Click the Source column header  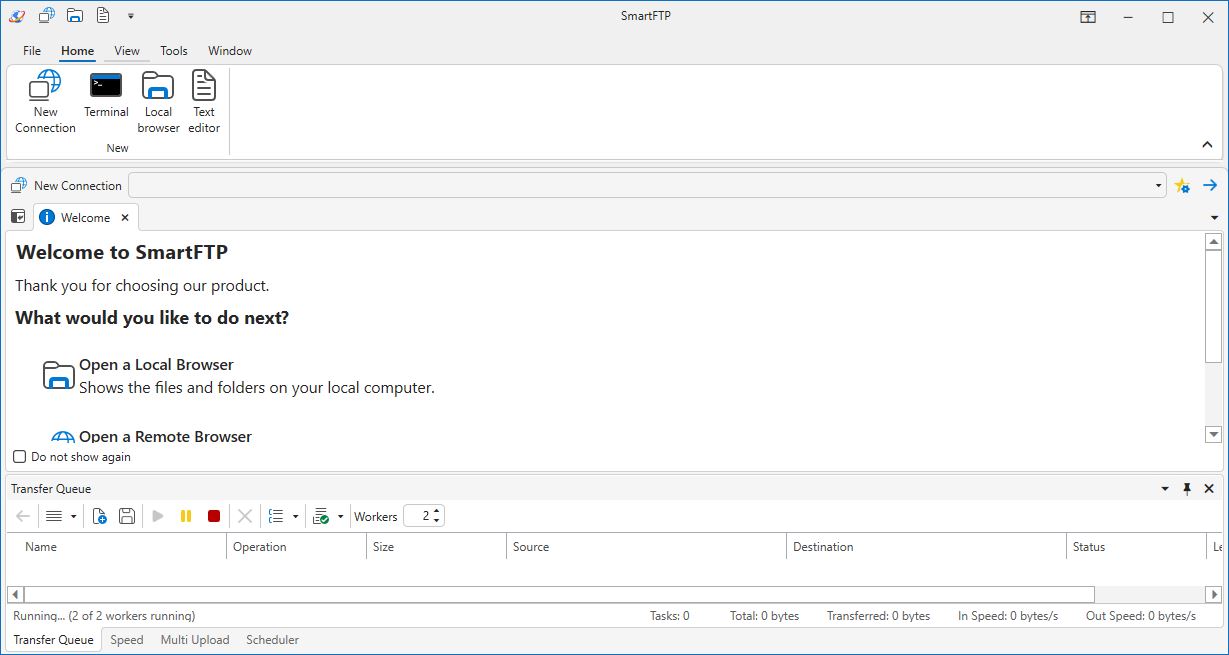pyautogui.click(x=647, y=547)
